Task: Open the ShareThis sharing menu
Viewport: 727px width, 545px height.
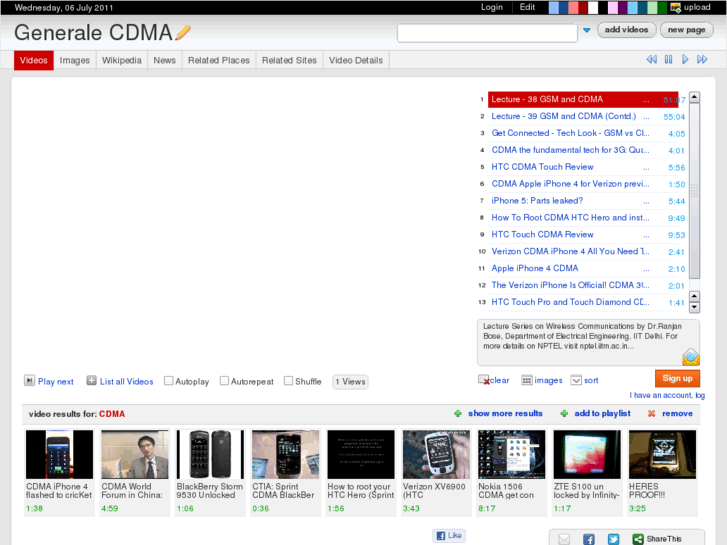Action: (x=657, y=539)
